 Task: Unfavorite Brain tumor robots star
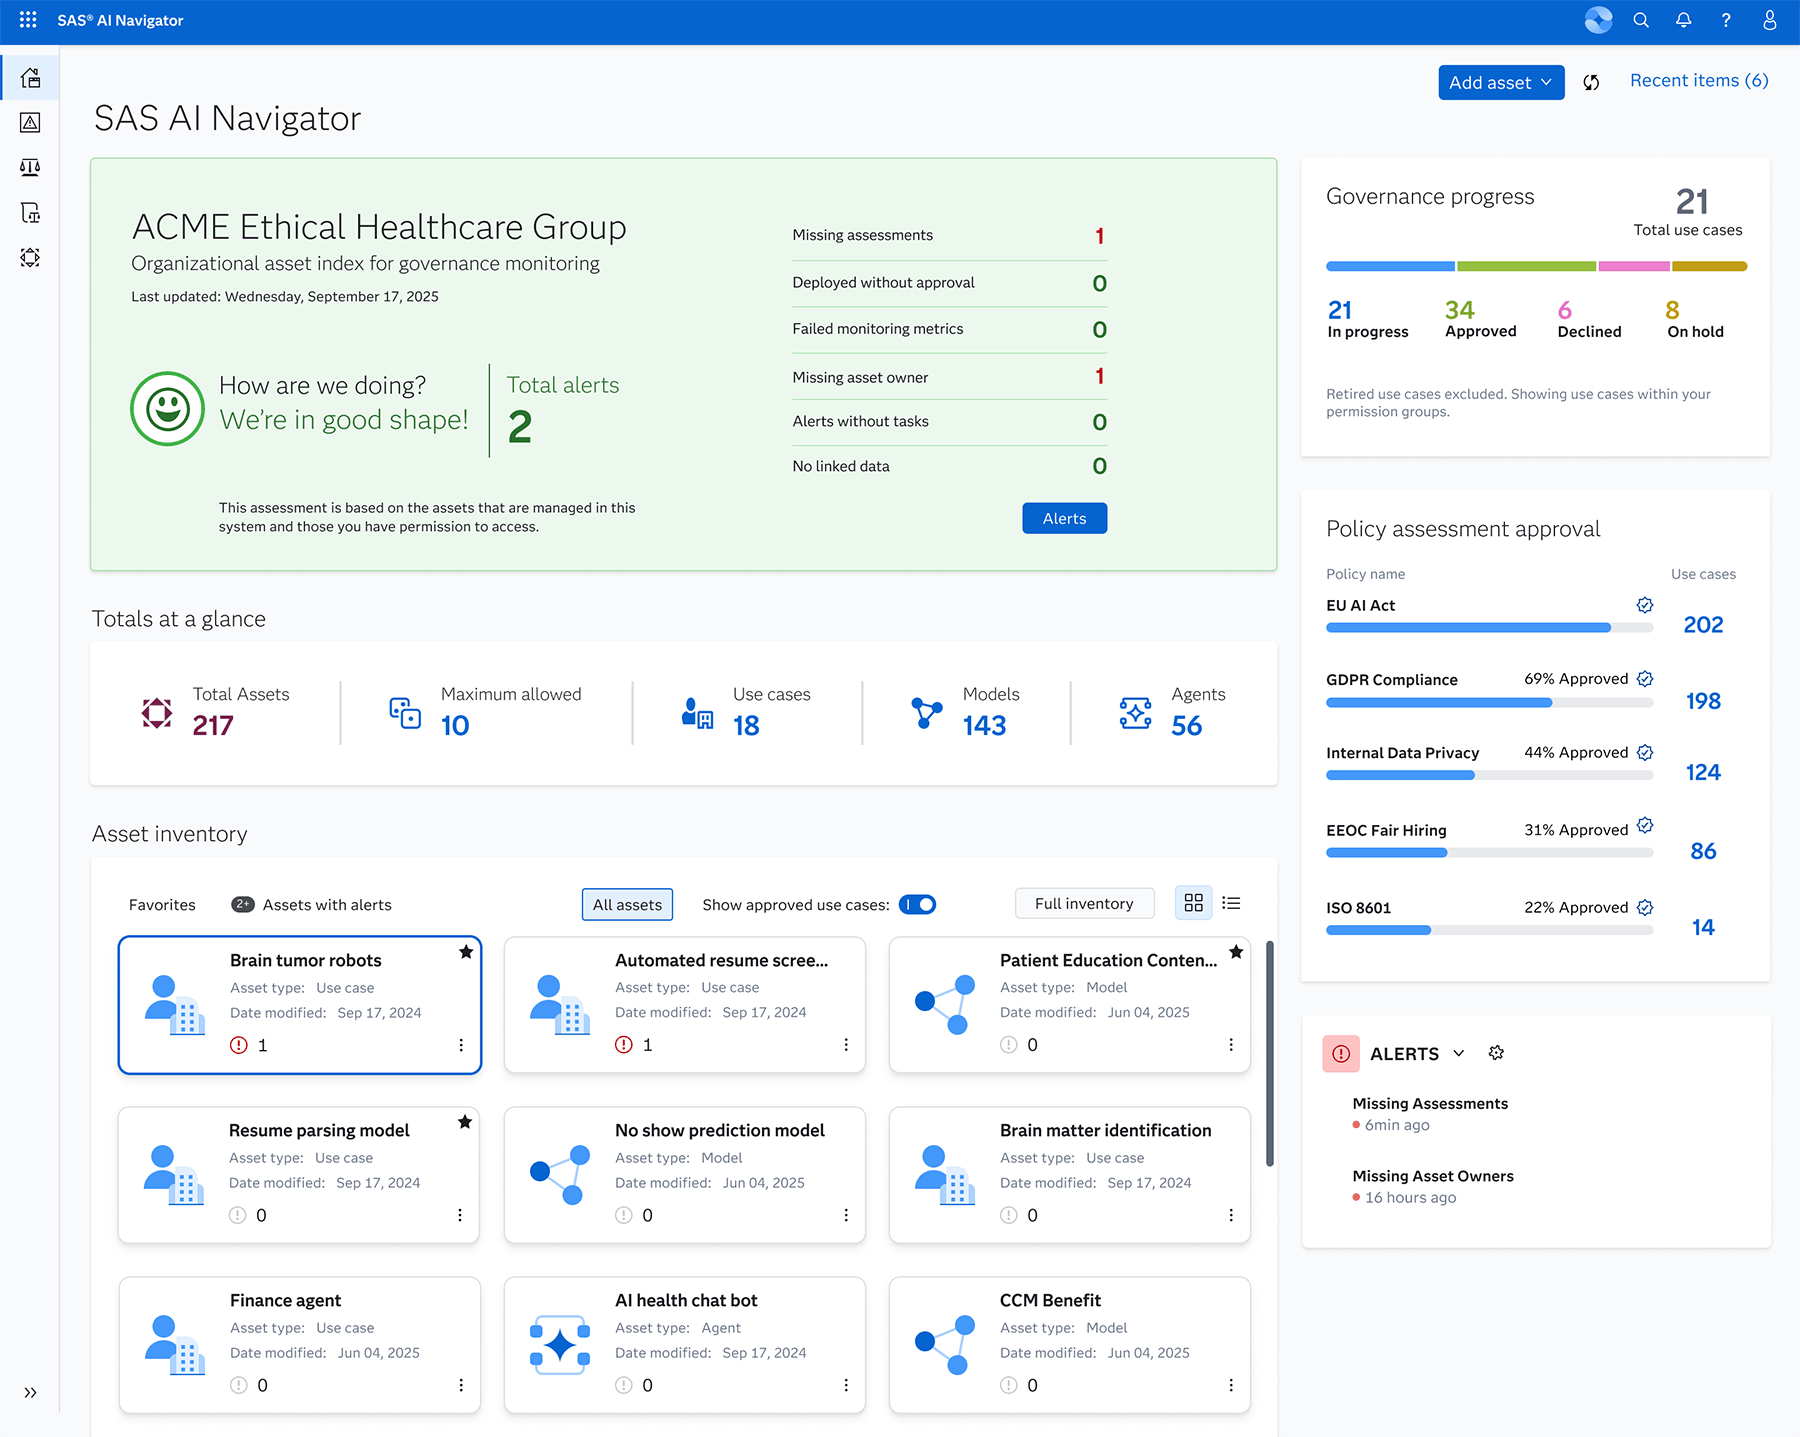(x=465, y=952)
